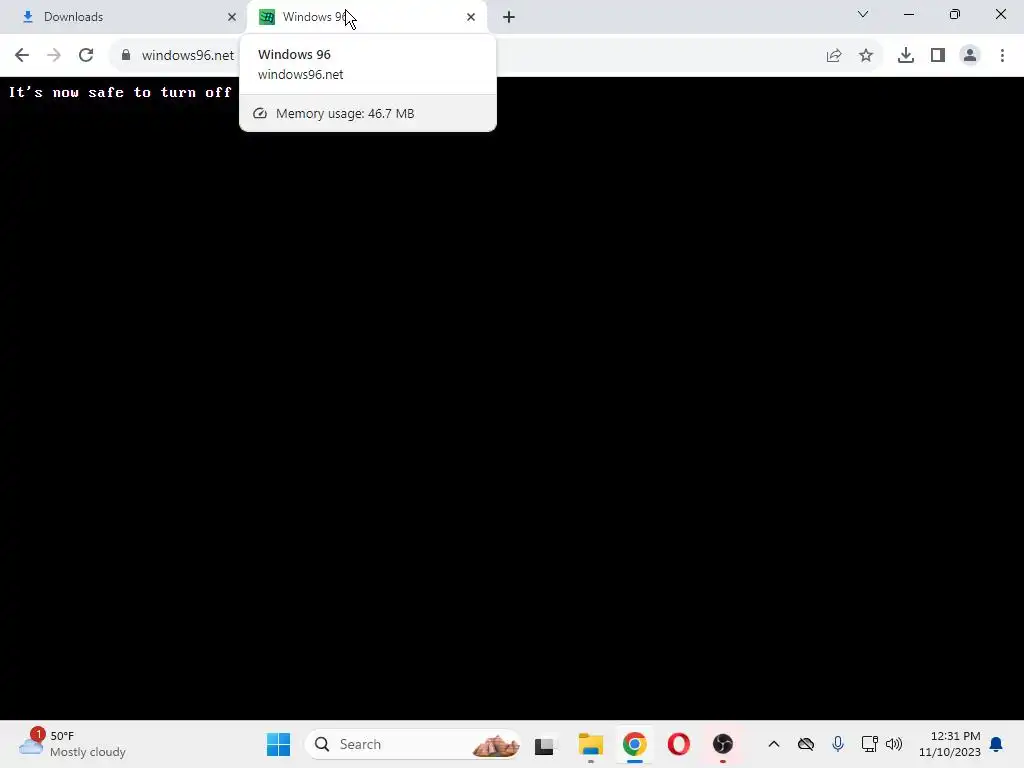Click the 'It's now safe to turn off' text
The width and height of the screenshot is (1024, 768).
(120, 92)
